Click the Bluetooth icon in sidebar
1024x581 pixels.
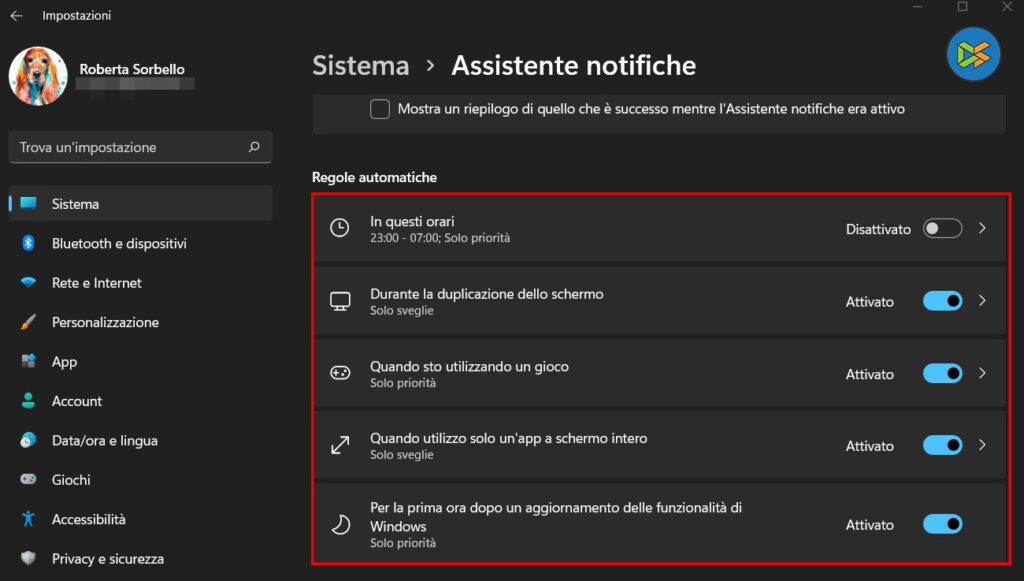[28, 243]
